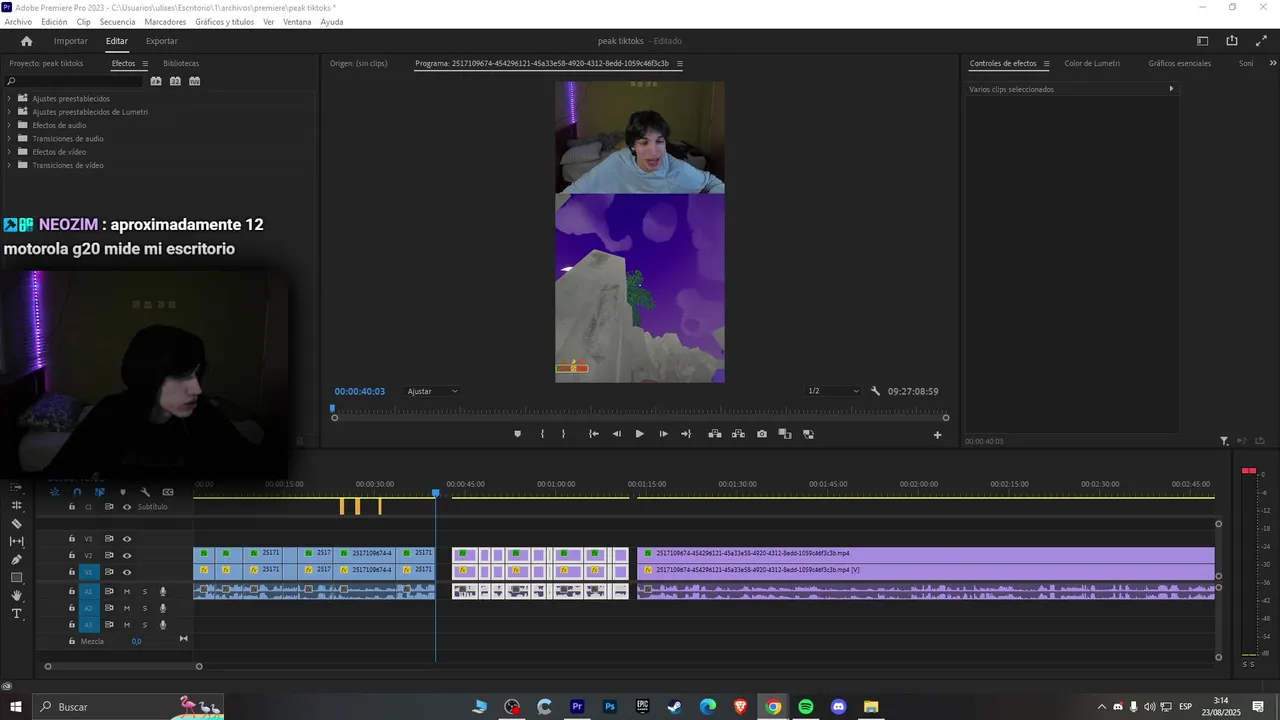Open the Program monitor button editor plus
Screen dimensions: 1280x720
[x=937, y=434]
